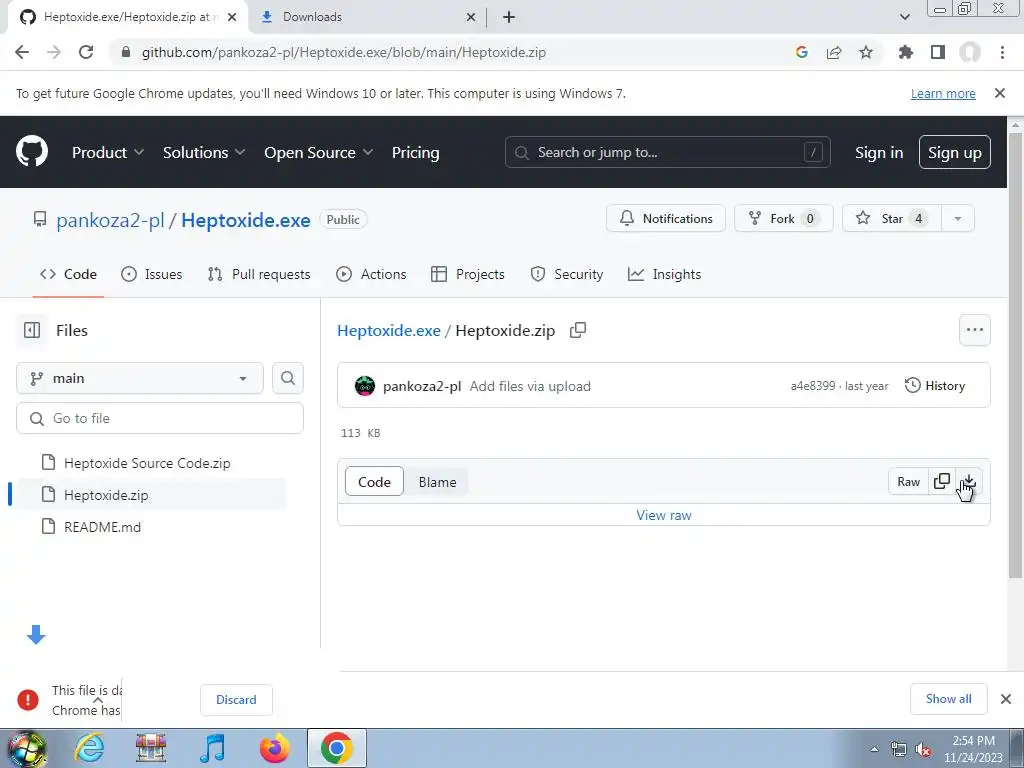Open a new tab with plus button
The image size is (1024, 768).
509,17
